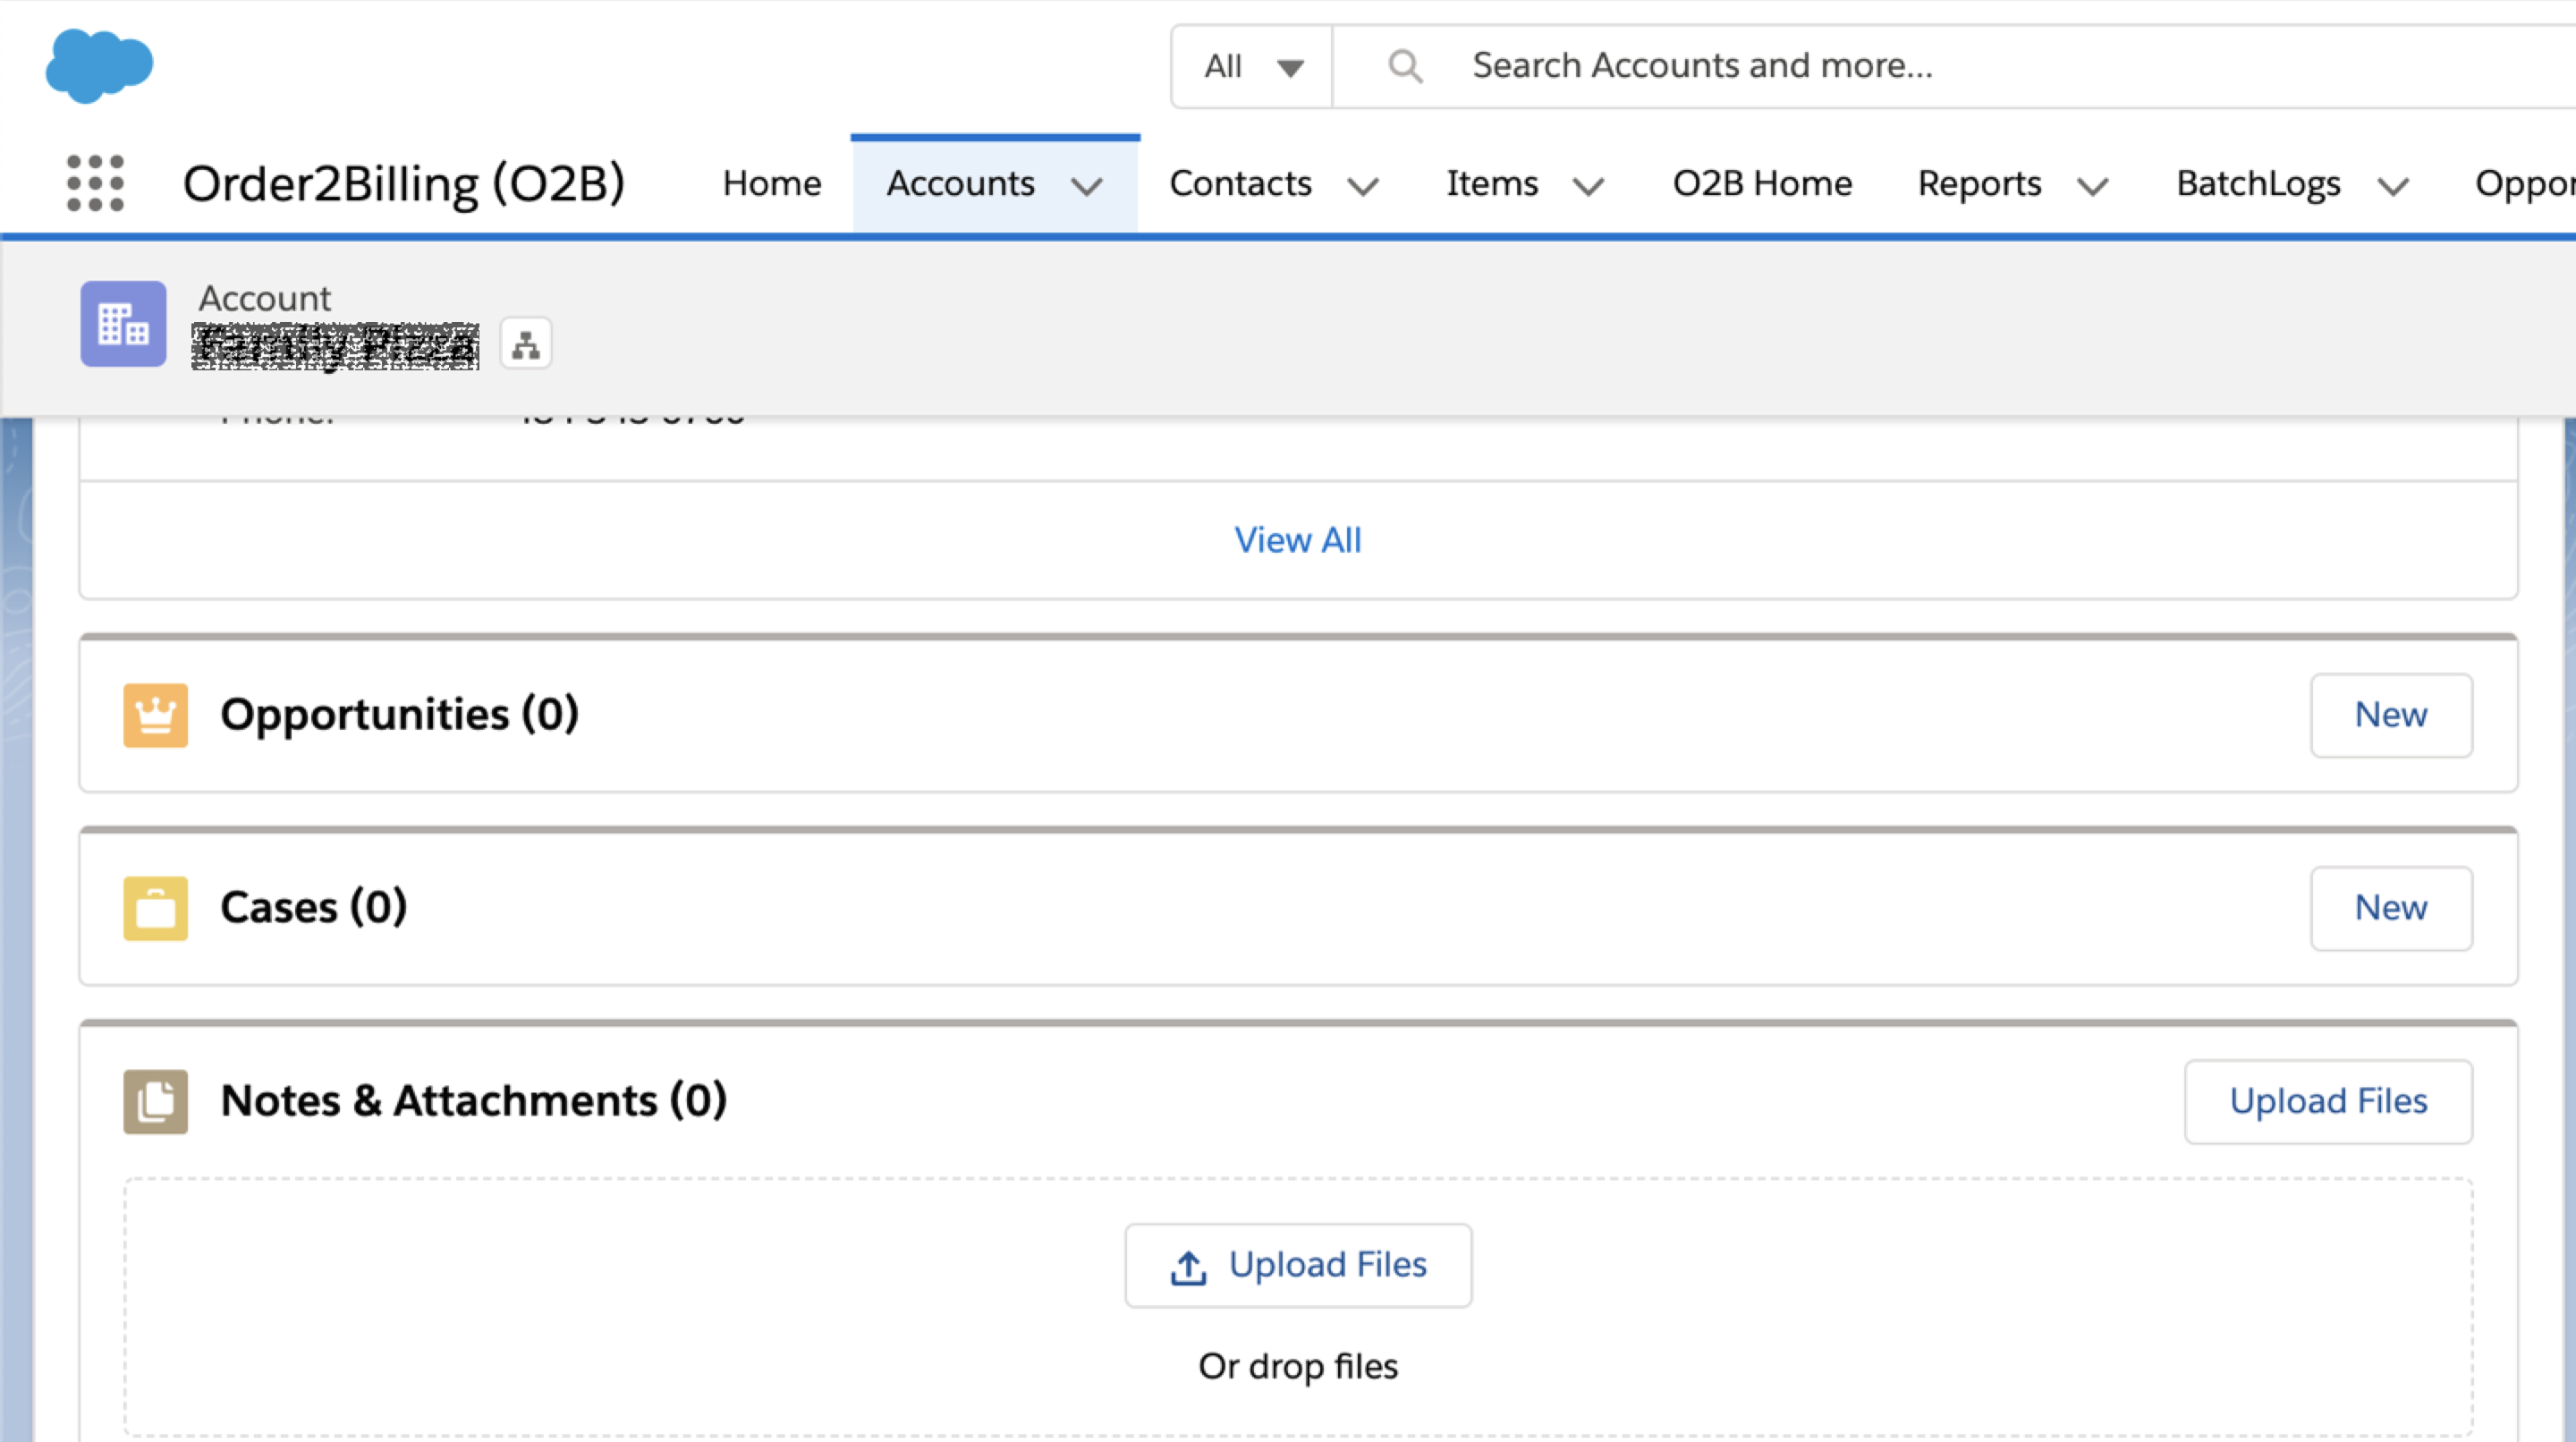Click the search magnifying glass icon
The width and height of the screenshot is (2576, 1442).
(1404, 65)
